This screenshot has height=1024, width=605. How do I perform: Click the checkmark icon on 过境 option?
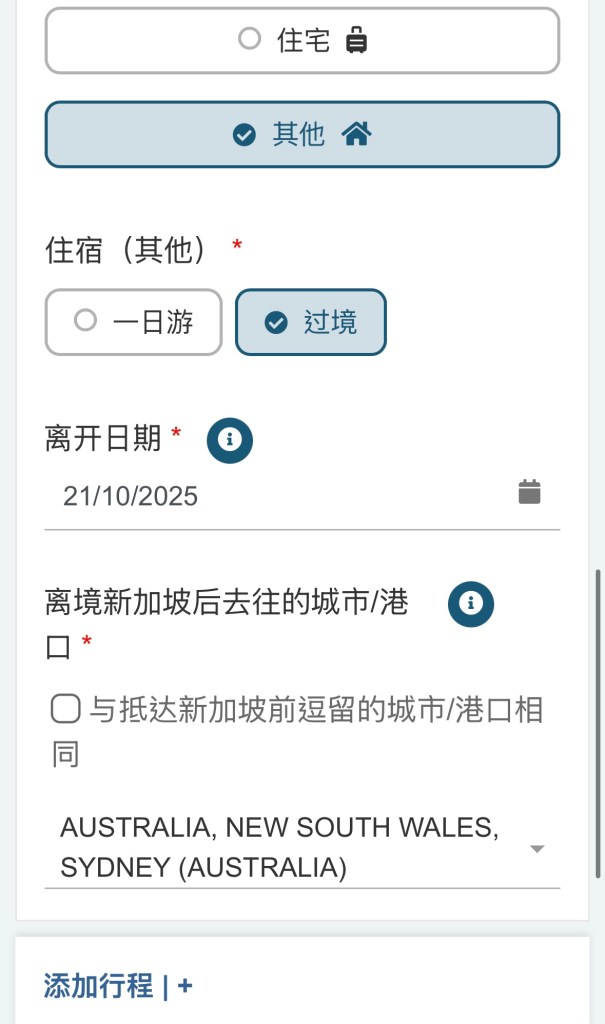click(275, 323)
